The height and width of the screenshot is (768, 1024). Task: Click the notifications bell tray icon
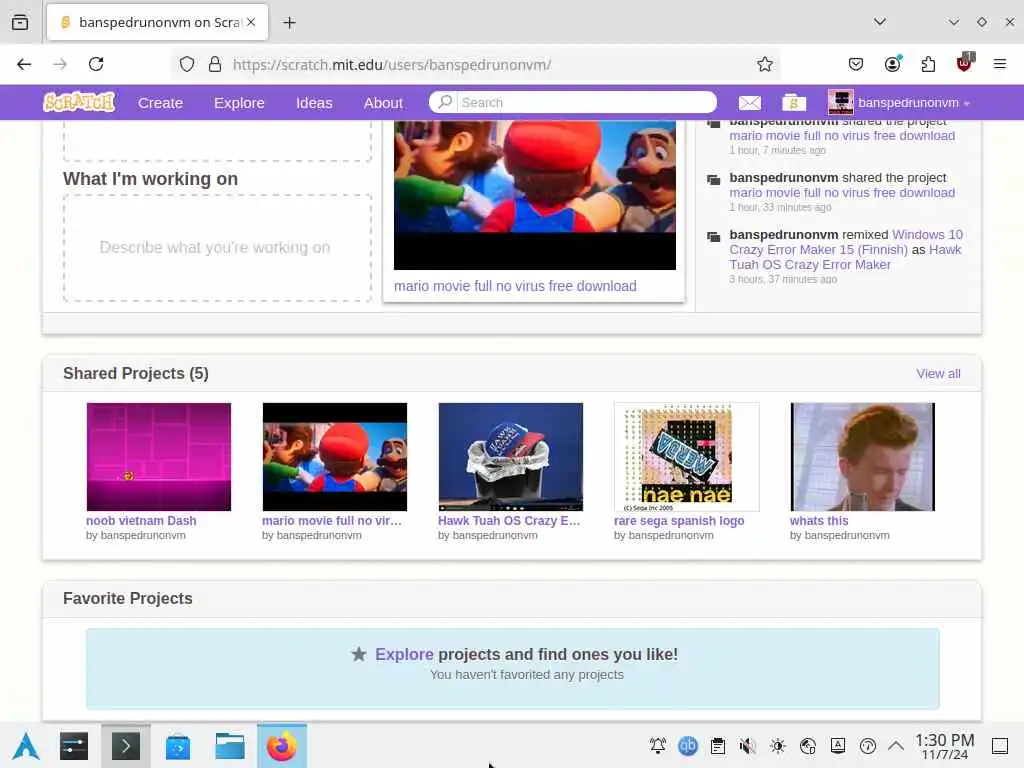[x=658, y=746]
